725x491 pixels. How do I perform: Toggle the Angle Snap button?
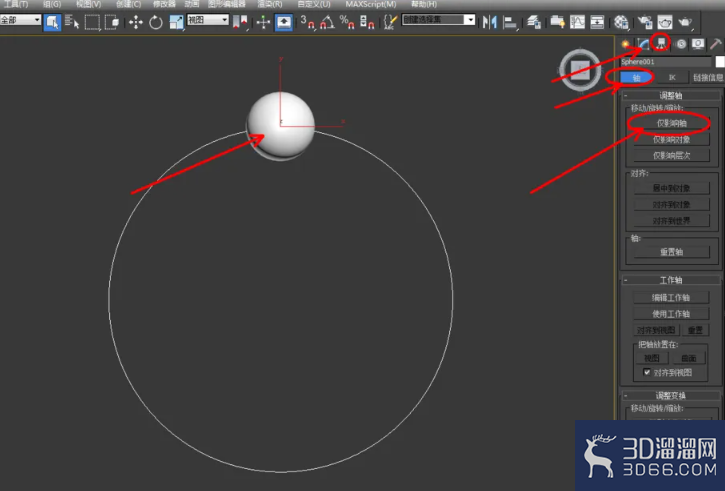(327, 22)
